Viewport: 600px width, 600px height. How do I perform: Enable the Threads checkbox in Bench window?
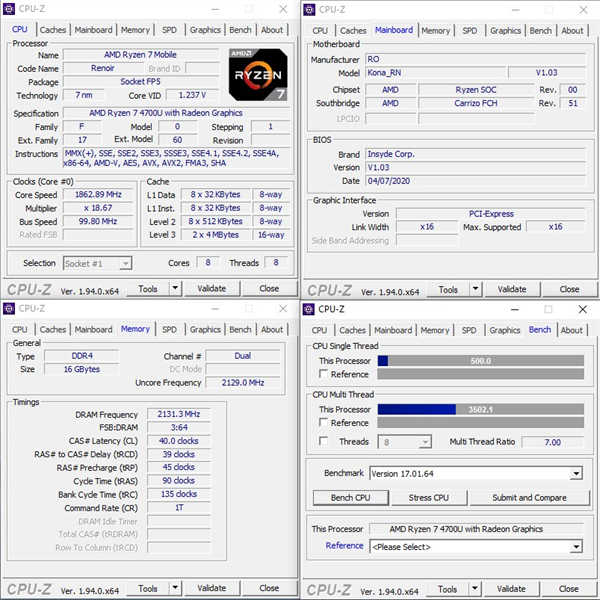pos(324,441)
